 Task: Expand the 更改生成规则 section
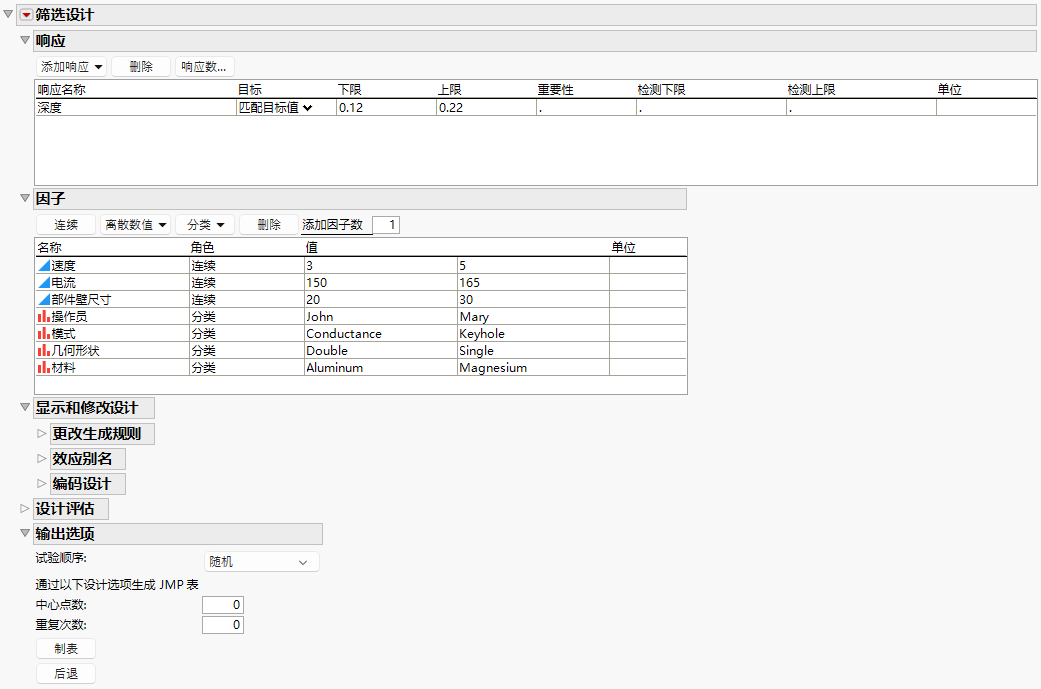coord(42,433)
